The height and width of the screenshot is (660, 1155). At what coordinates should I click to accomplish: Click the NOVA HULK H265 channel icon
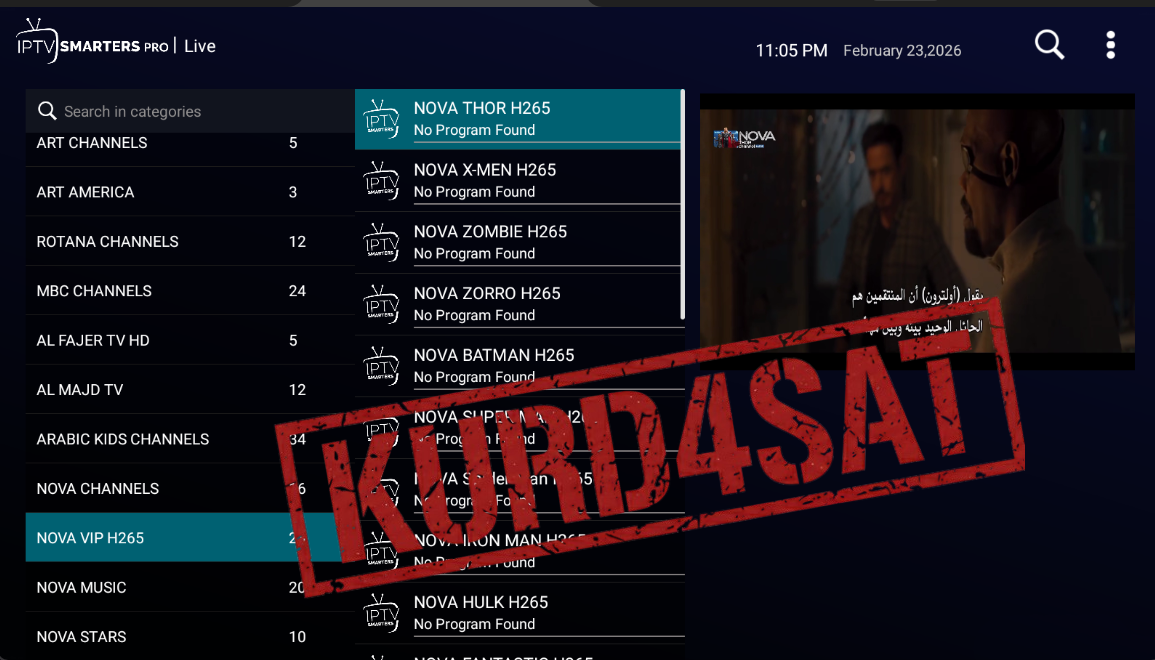coord(381,613)
